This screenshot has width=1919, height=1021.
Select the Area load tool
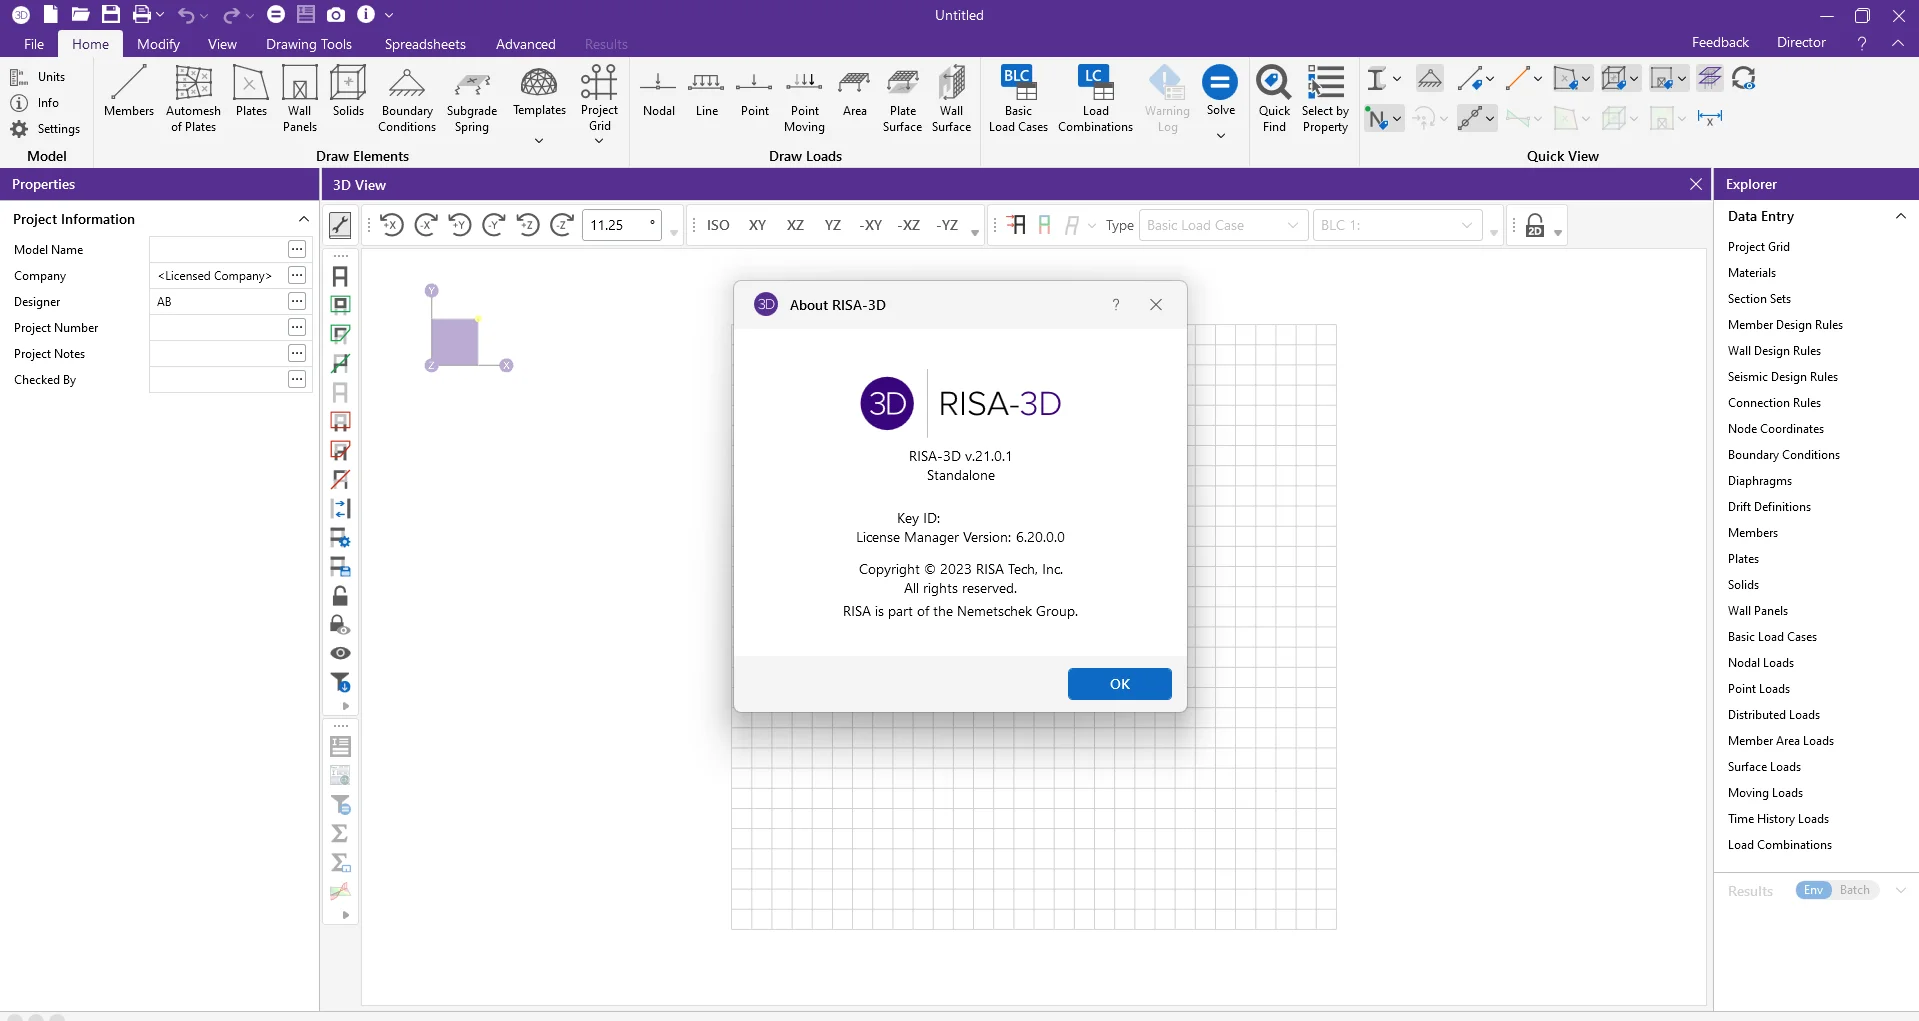pyautogui.click(x=854, y=92)
